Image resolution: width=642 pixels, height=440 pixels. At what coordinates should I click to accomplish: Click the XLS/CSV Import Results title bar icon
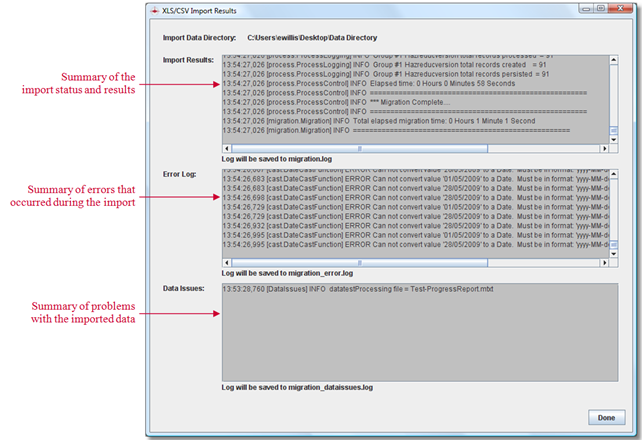153,9
